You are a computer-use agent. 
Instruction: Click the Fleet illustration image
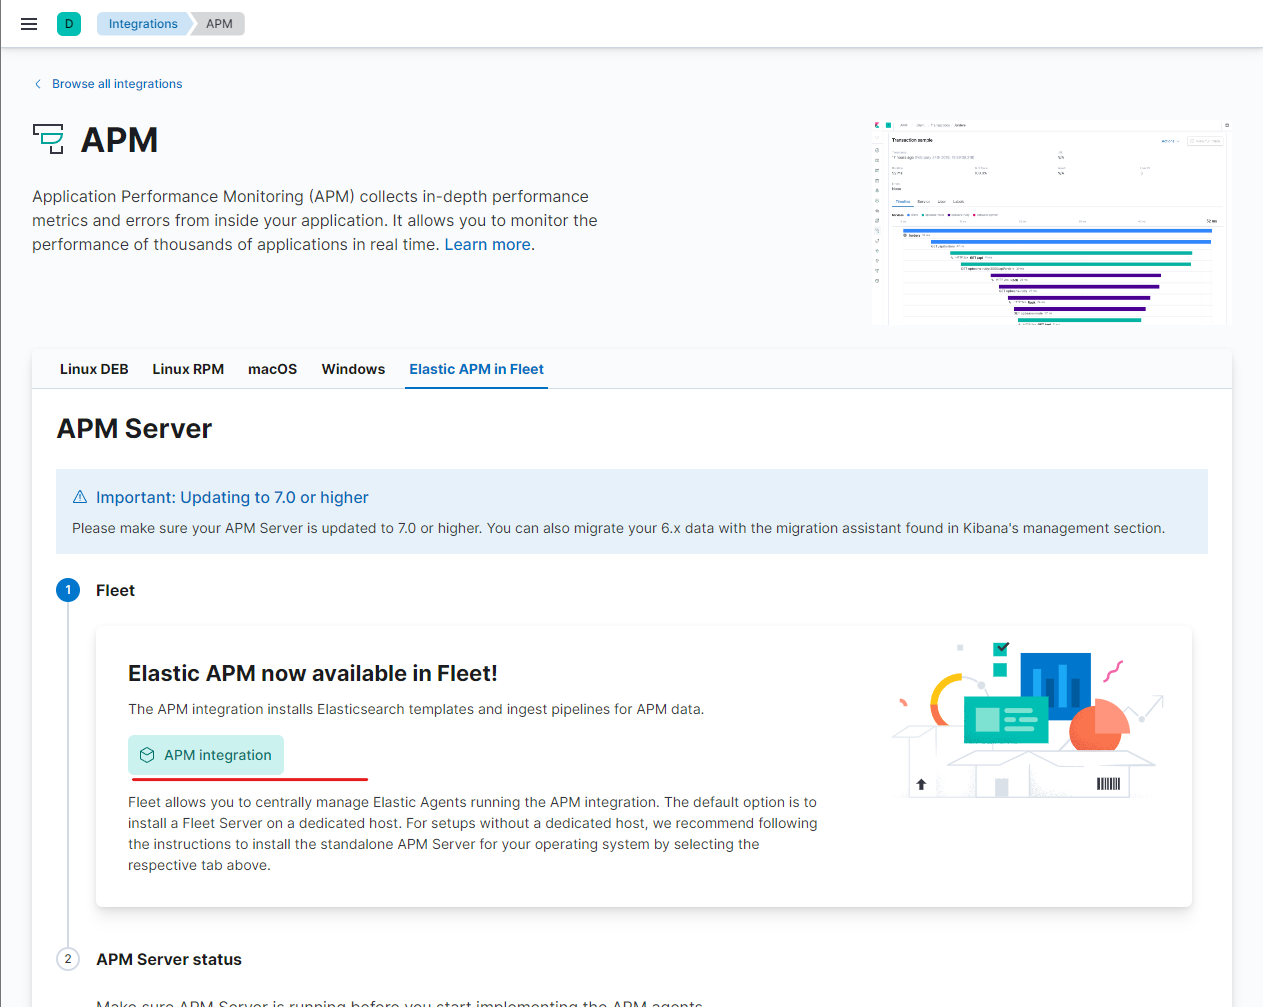pos(1028,720)
